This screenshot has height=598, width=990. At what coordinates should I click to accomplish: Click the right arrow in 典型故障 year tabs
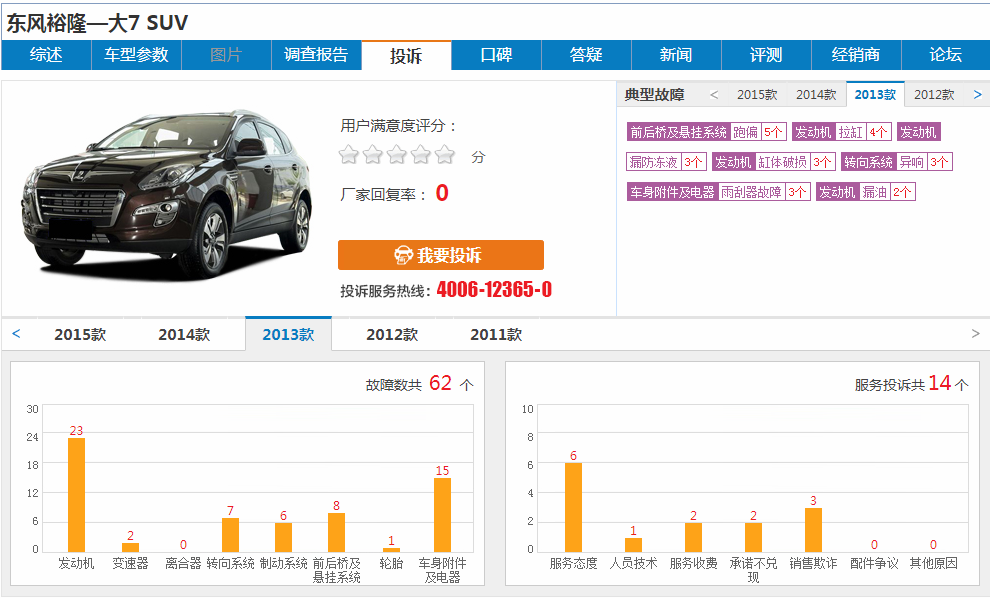[977, 95]
